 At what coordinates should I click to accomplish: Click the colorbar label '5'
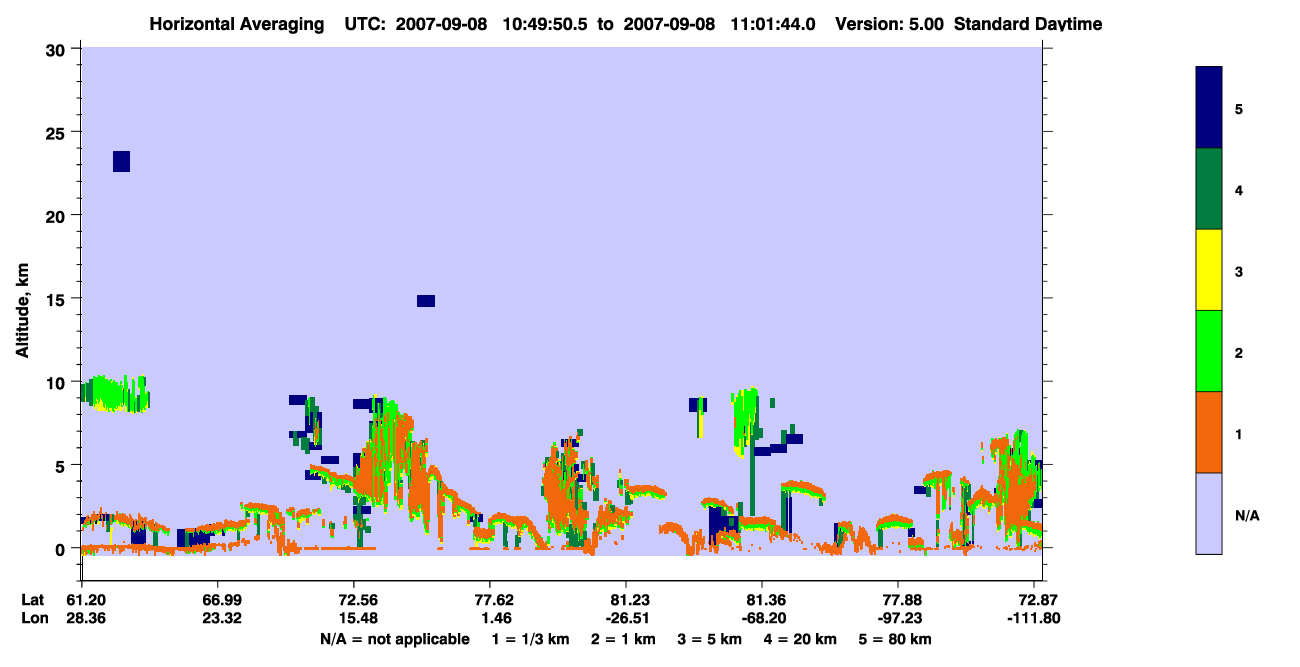pyautogui.click(x=1239, y=108)
